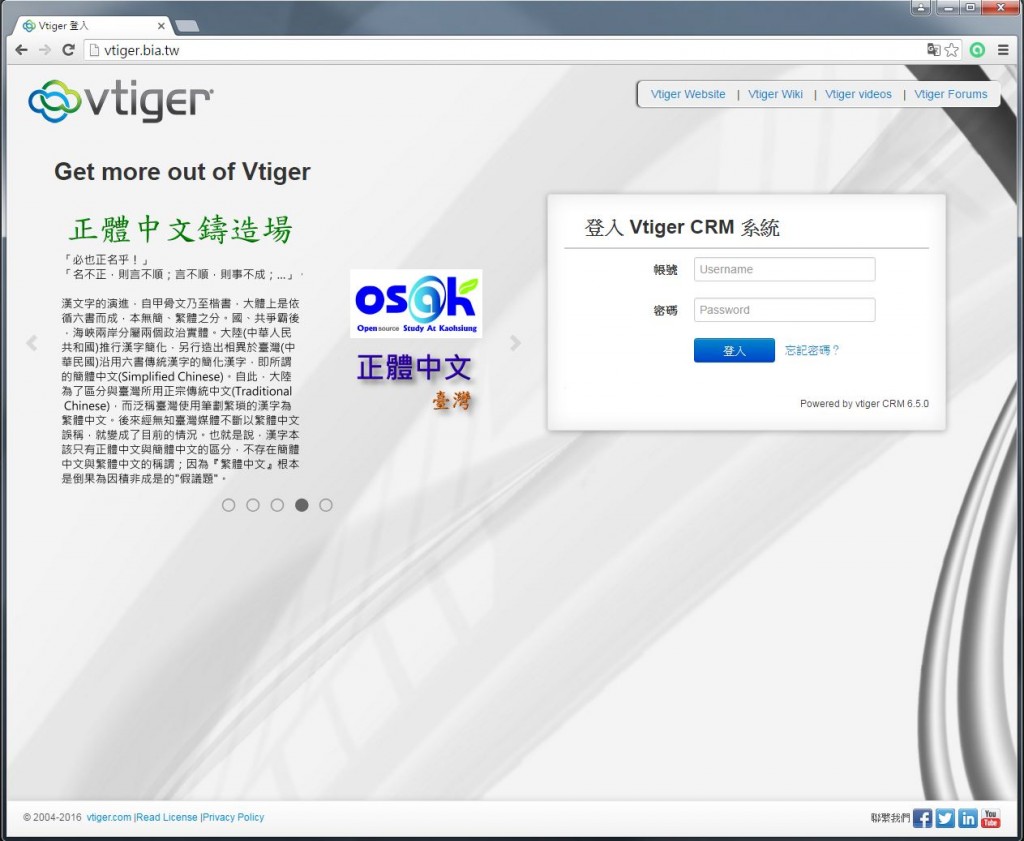
Task: Select third carousel slide dot
Action: (x=277, y=505)
